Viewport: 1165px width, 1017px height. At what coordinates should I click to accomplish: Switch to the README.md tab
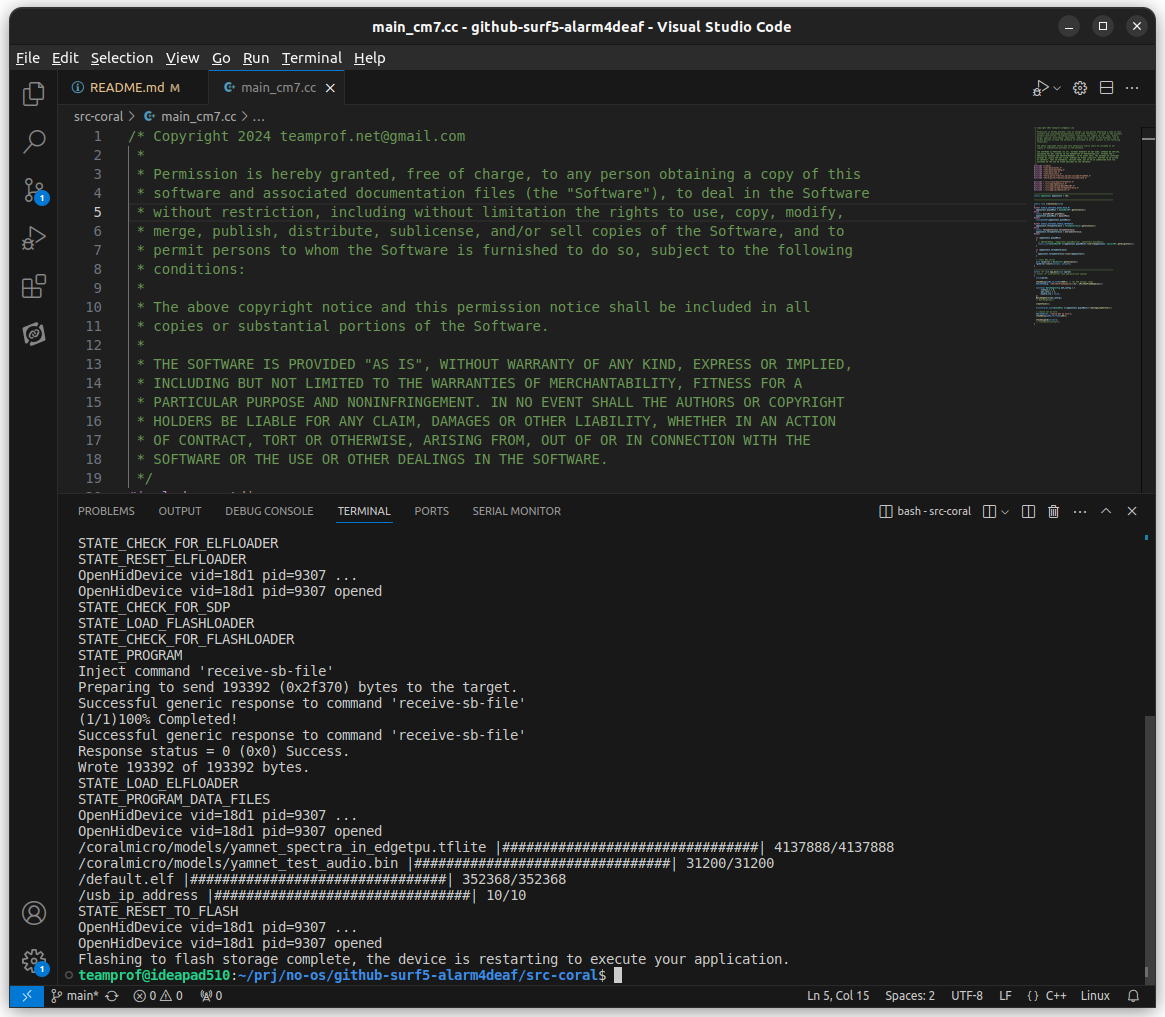click(126, 88)
